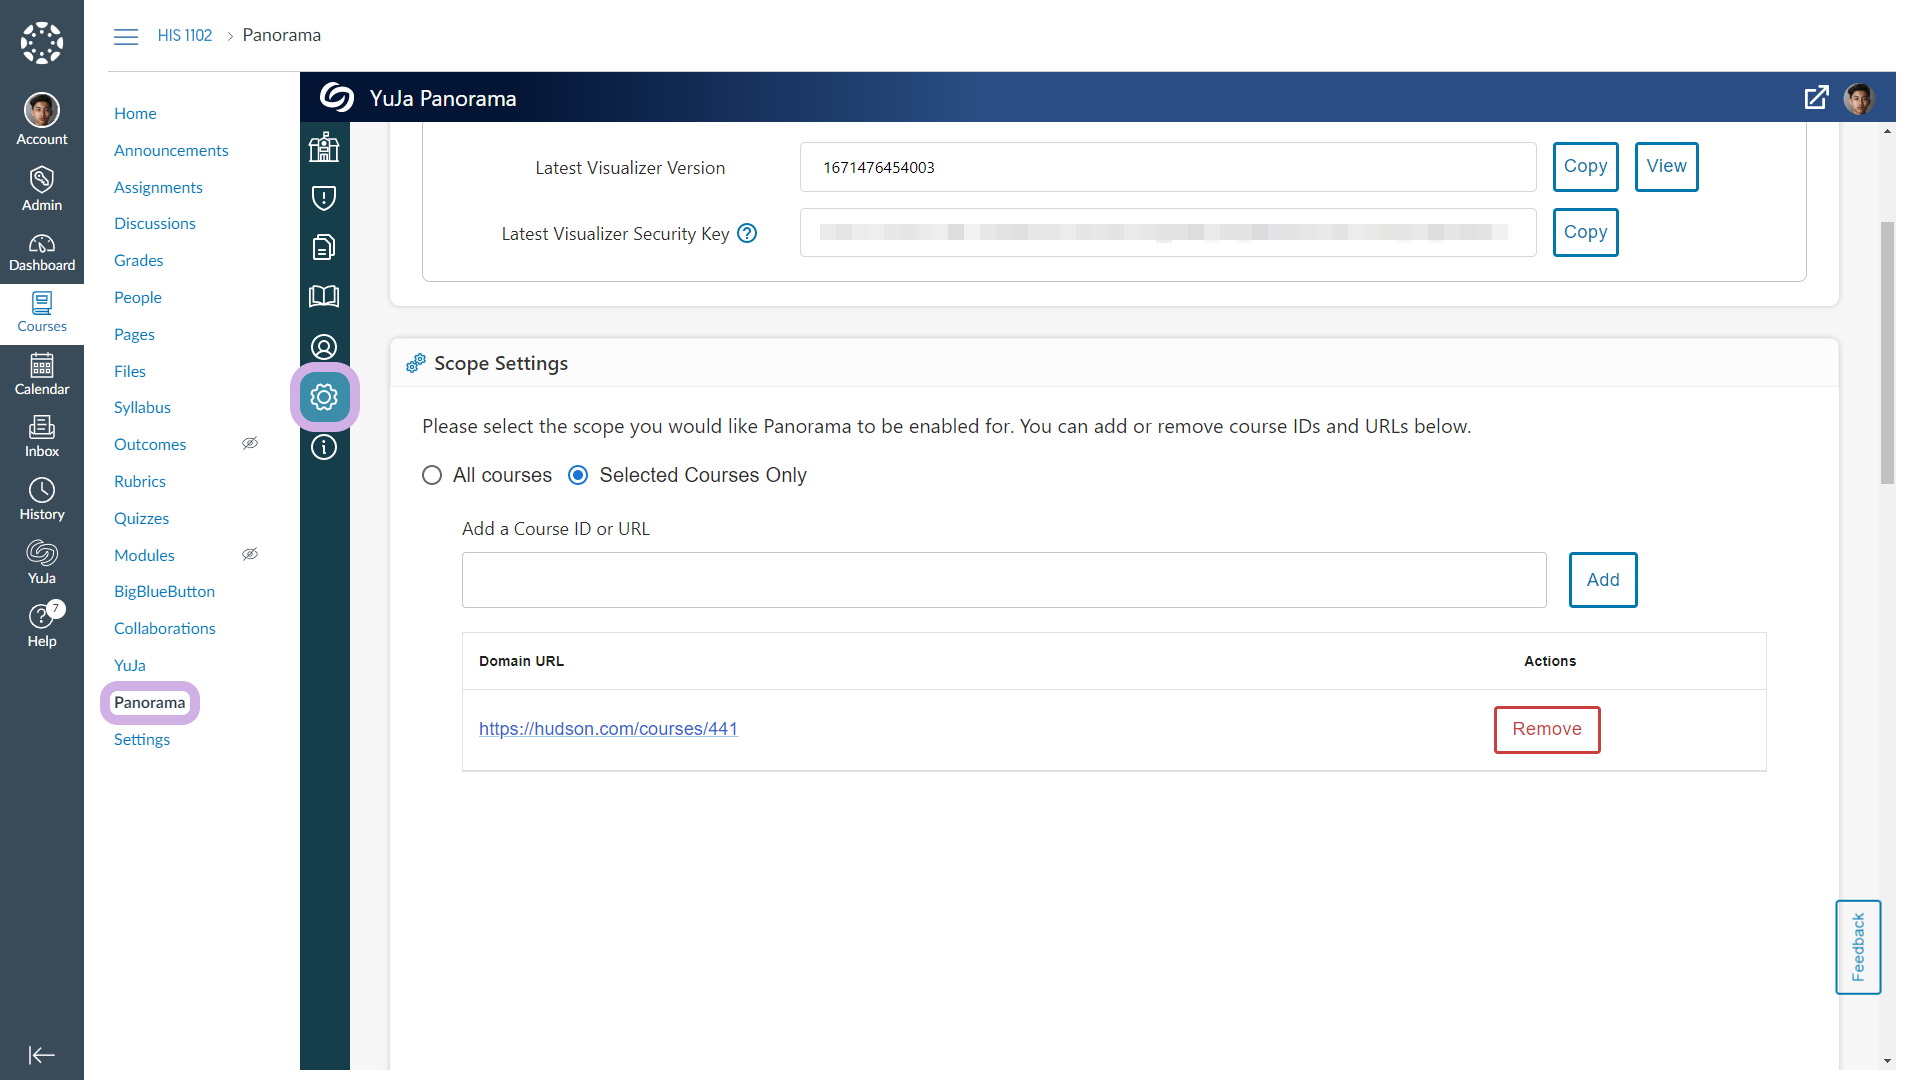Go to Dashboard in global navigation
This screenshot has height=1080, width=1920.
pyautogui.click(x=42, y=252)
